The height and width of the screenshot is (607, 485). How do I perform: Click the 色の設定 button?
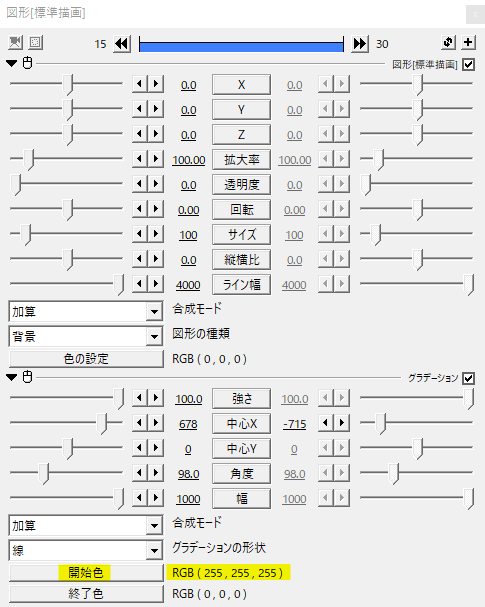(86, 359)
